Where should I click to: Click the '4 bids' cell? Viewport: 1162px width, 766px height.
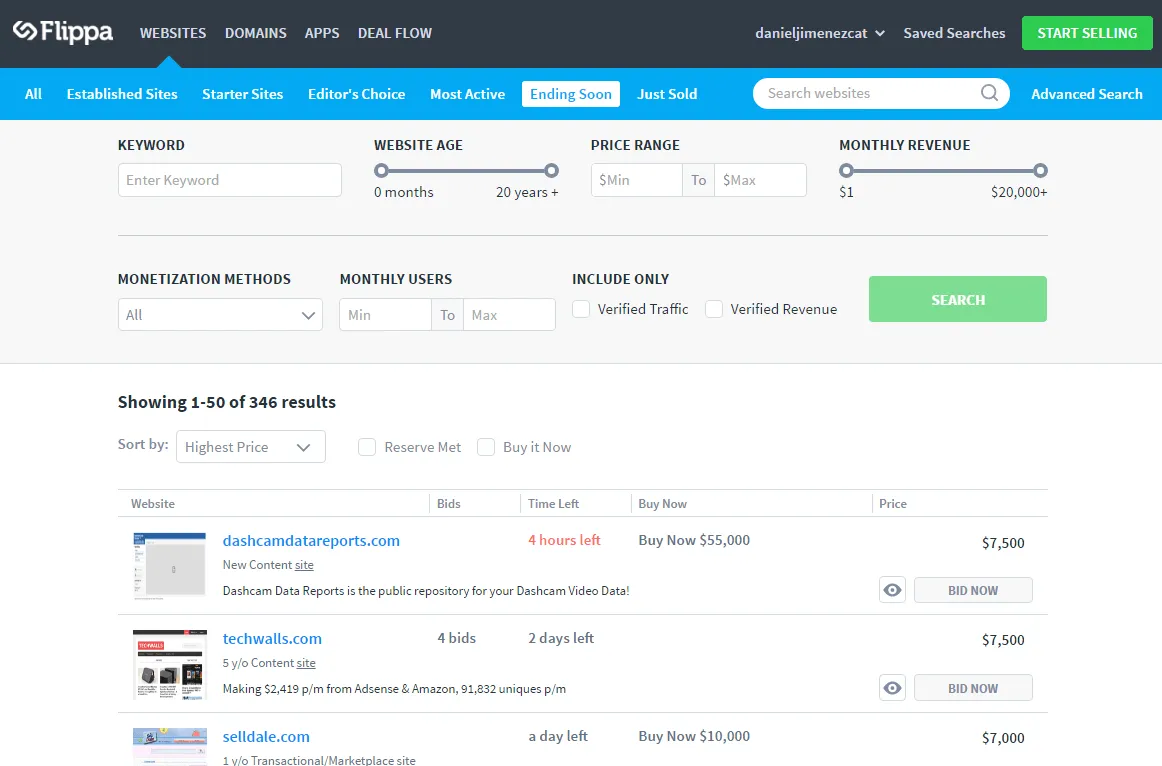click(x=456, y=638)
